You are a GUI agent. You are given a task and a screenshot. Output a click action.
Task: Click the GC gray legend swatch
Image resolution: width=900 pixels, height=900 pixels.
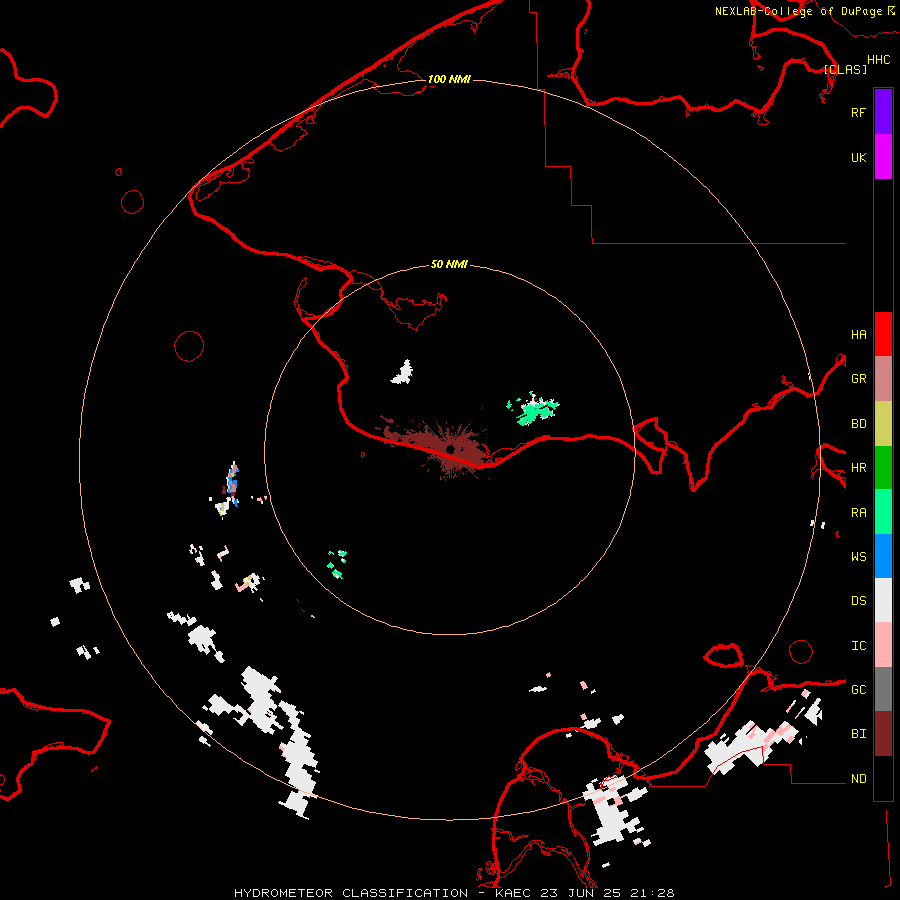[x=883, y=689]
